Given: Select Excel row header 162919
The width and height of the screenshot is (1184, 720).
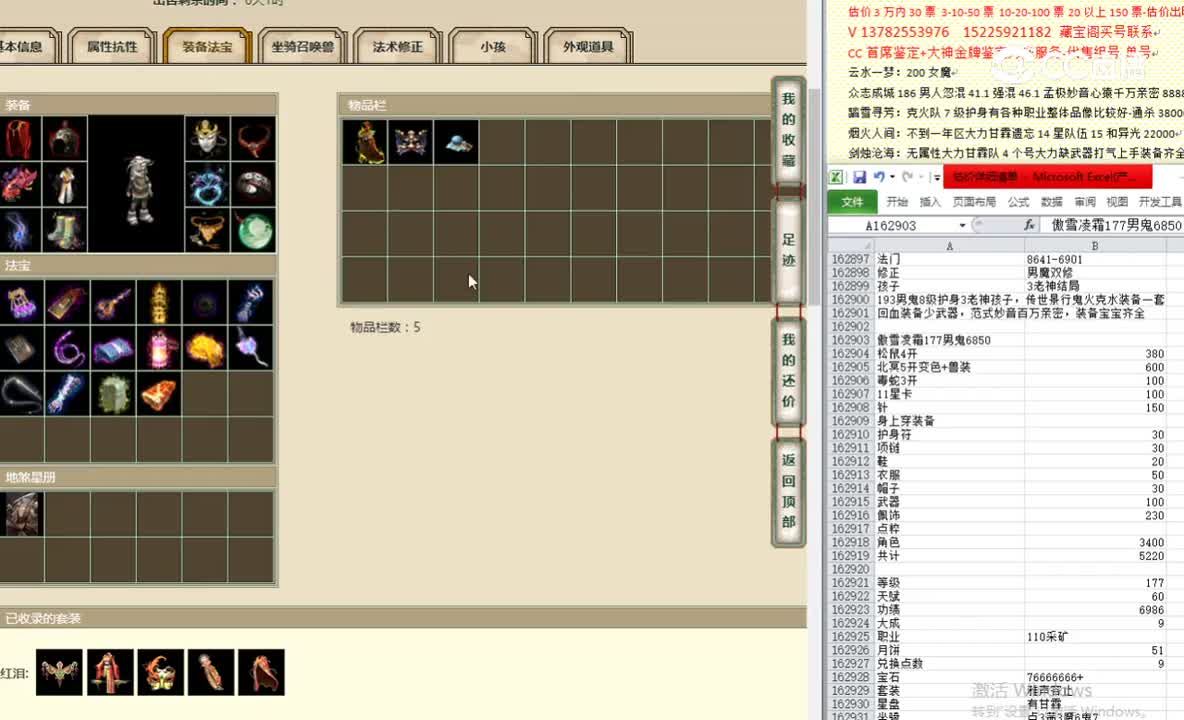Looking at the screenshot, I should pyautogui.click(x=850, y=556).
